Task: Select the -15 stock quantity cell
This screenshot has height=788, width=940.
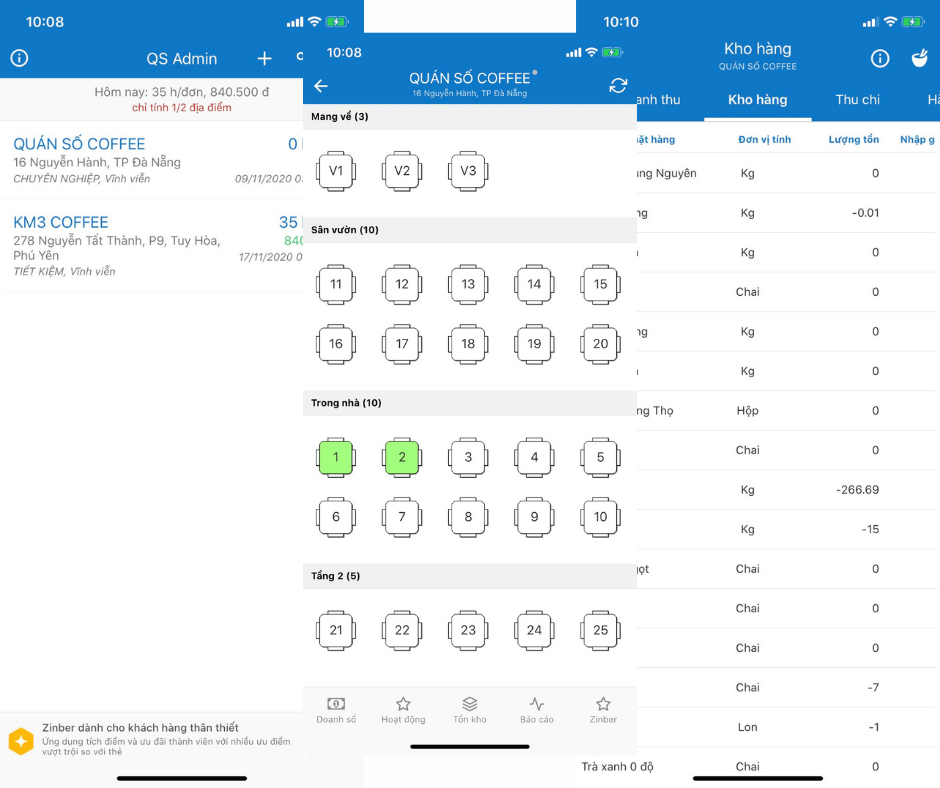Action: coord(870,530)
